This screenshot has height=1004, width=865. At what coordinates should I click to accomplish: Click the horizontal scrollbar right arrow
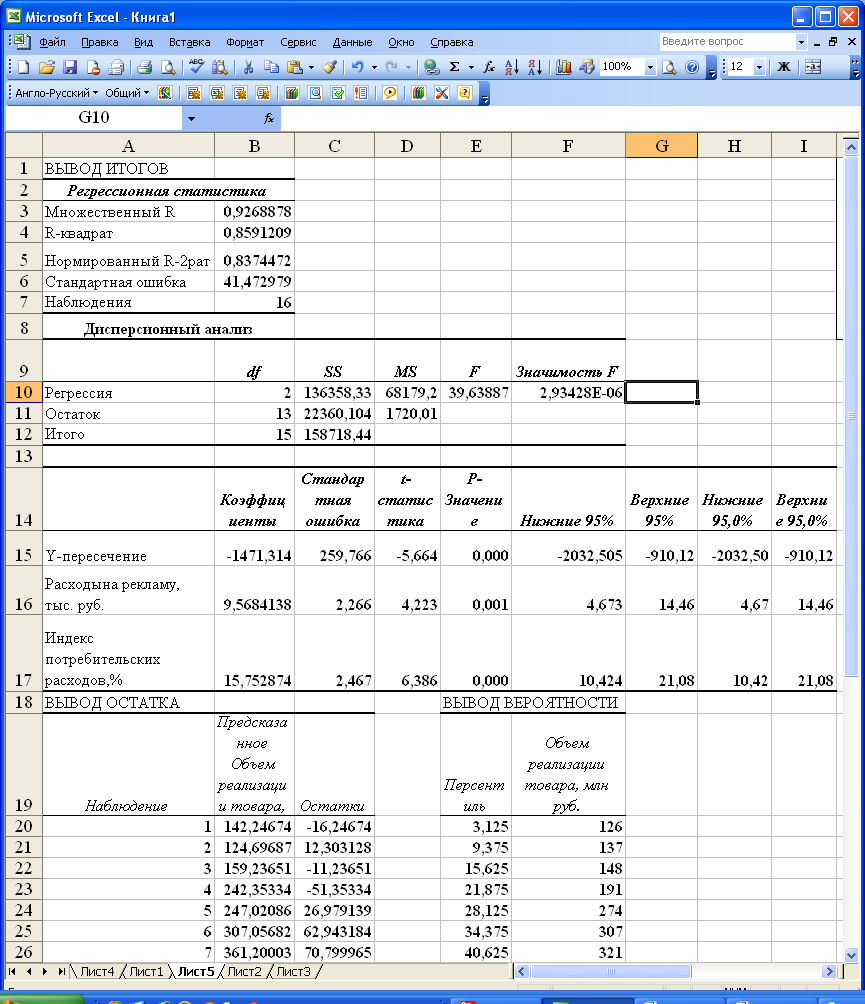coord(829,971)
